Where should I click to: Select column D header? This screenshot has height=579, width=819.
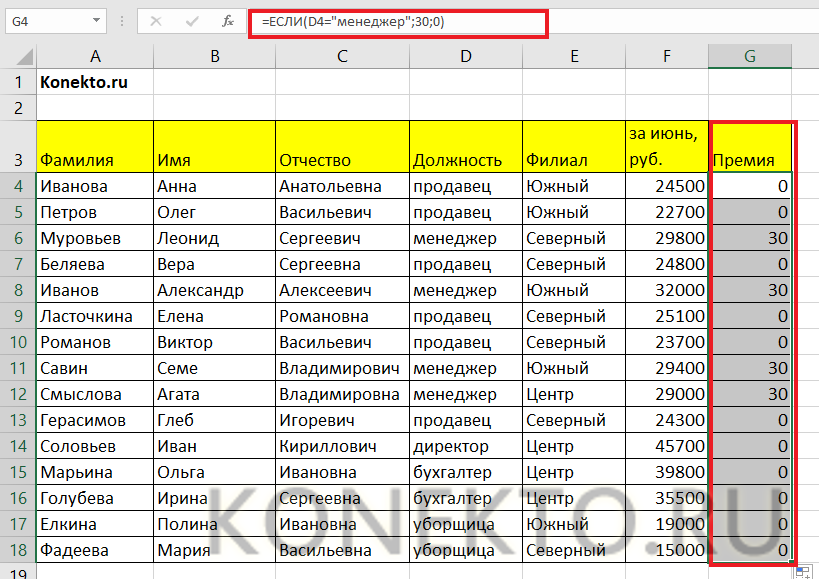(465, 58)
